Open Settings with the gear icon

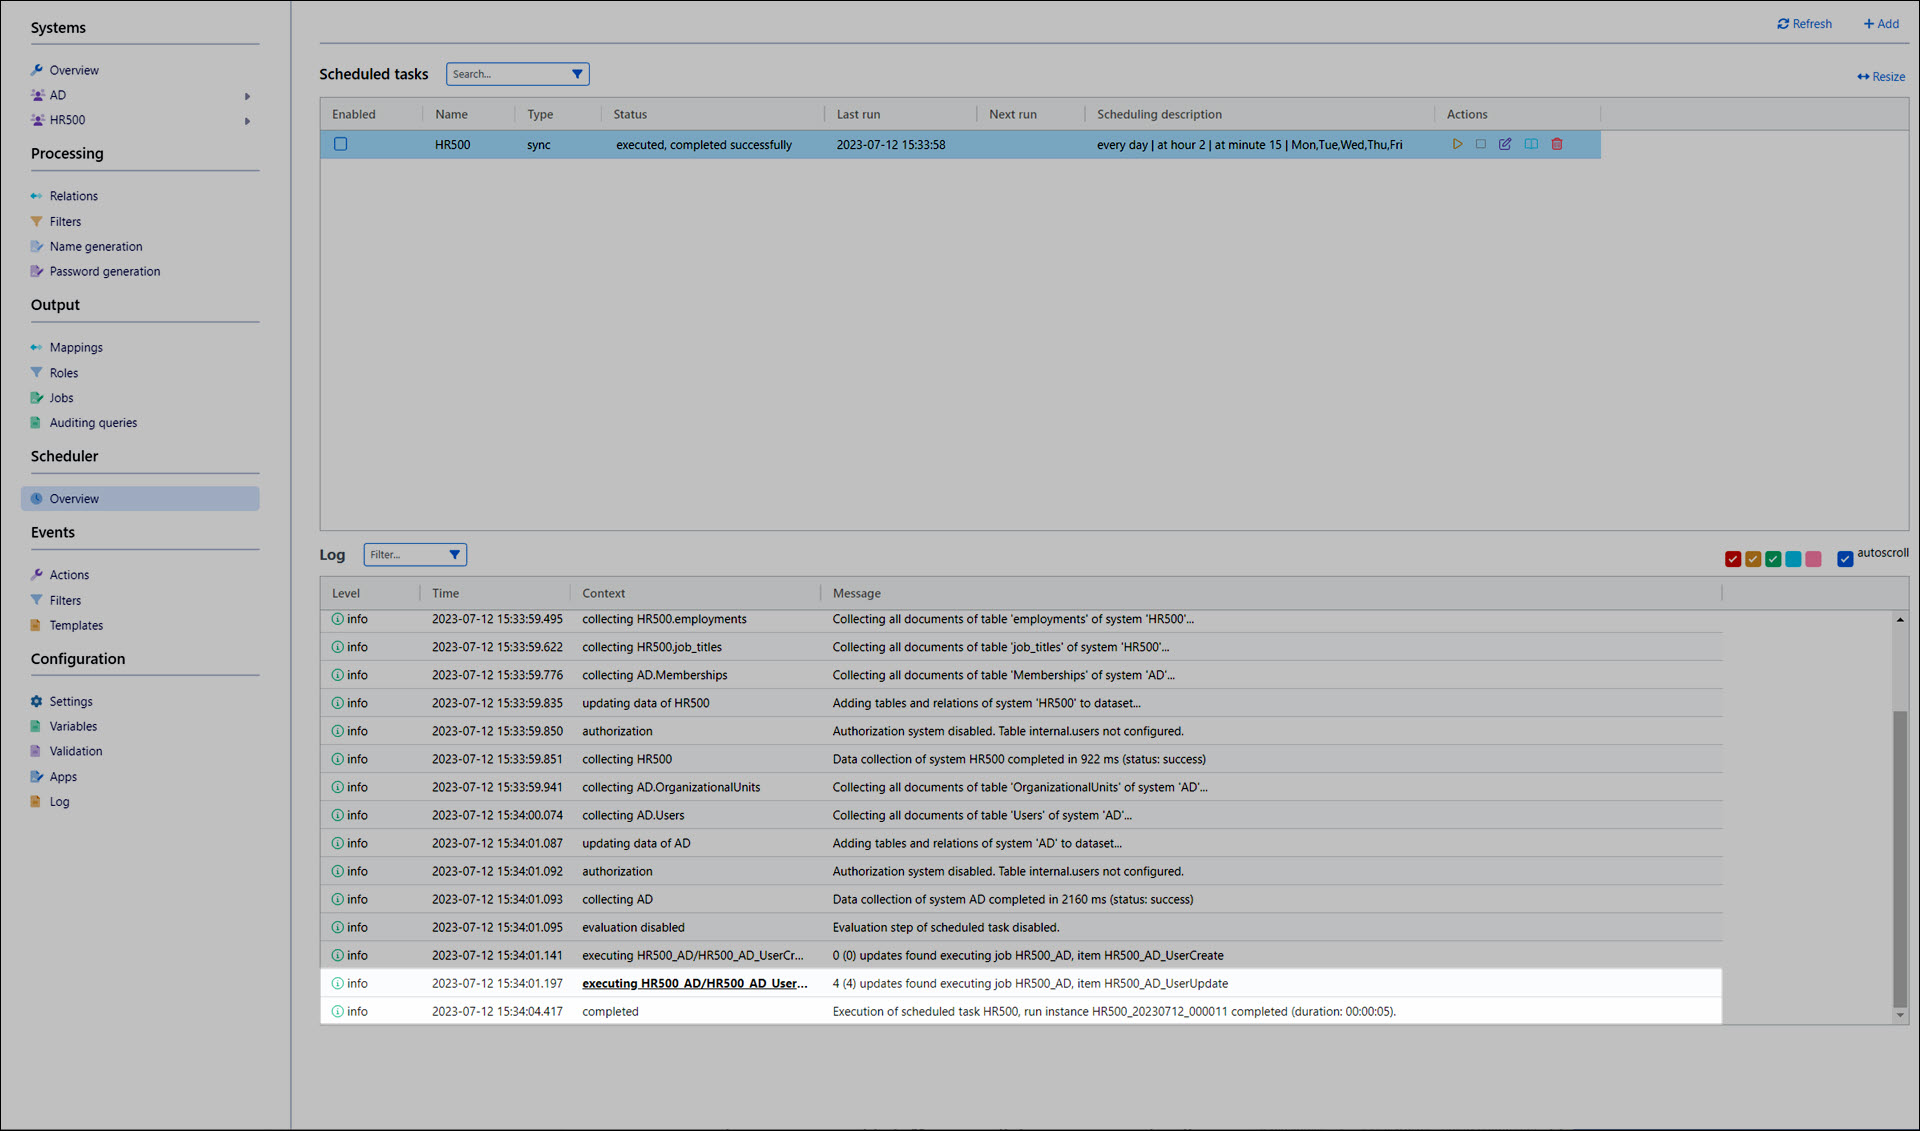pyautogui.click(x=37, y=702)
